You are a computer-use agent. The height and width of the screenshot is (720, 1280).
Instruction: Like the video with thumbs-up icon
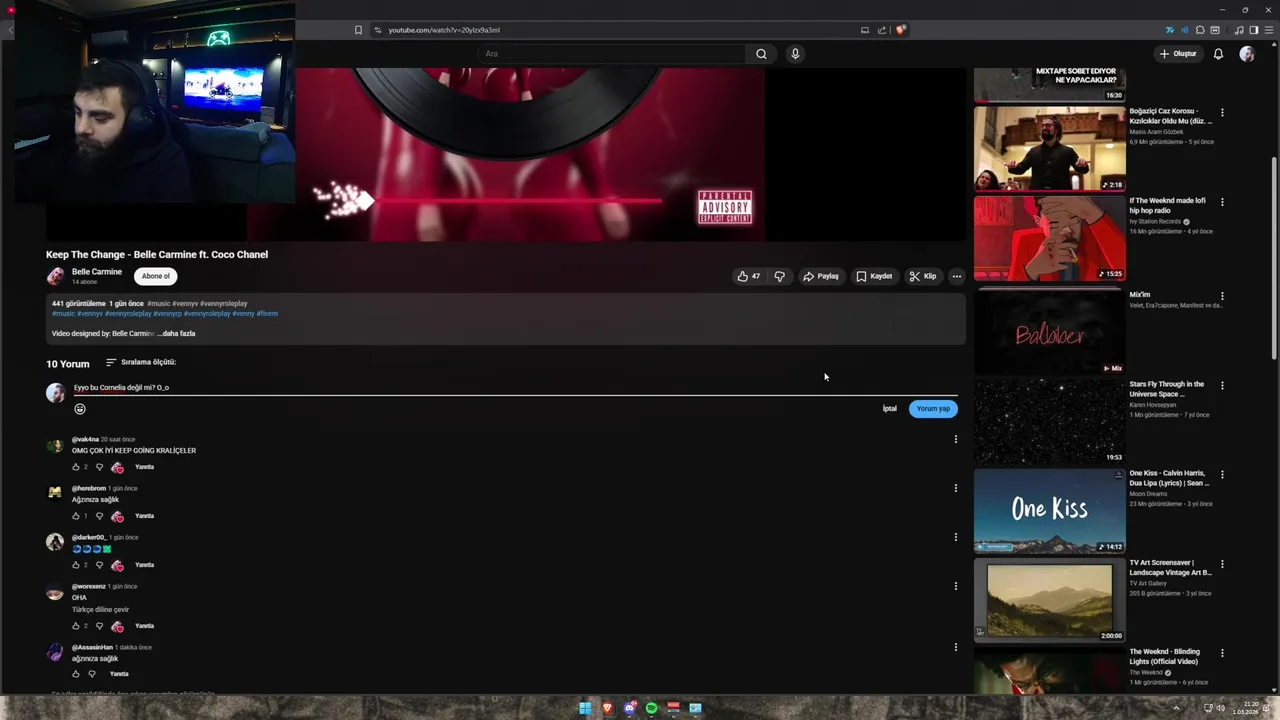748,276
